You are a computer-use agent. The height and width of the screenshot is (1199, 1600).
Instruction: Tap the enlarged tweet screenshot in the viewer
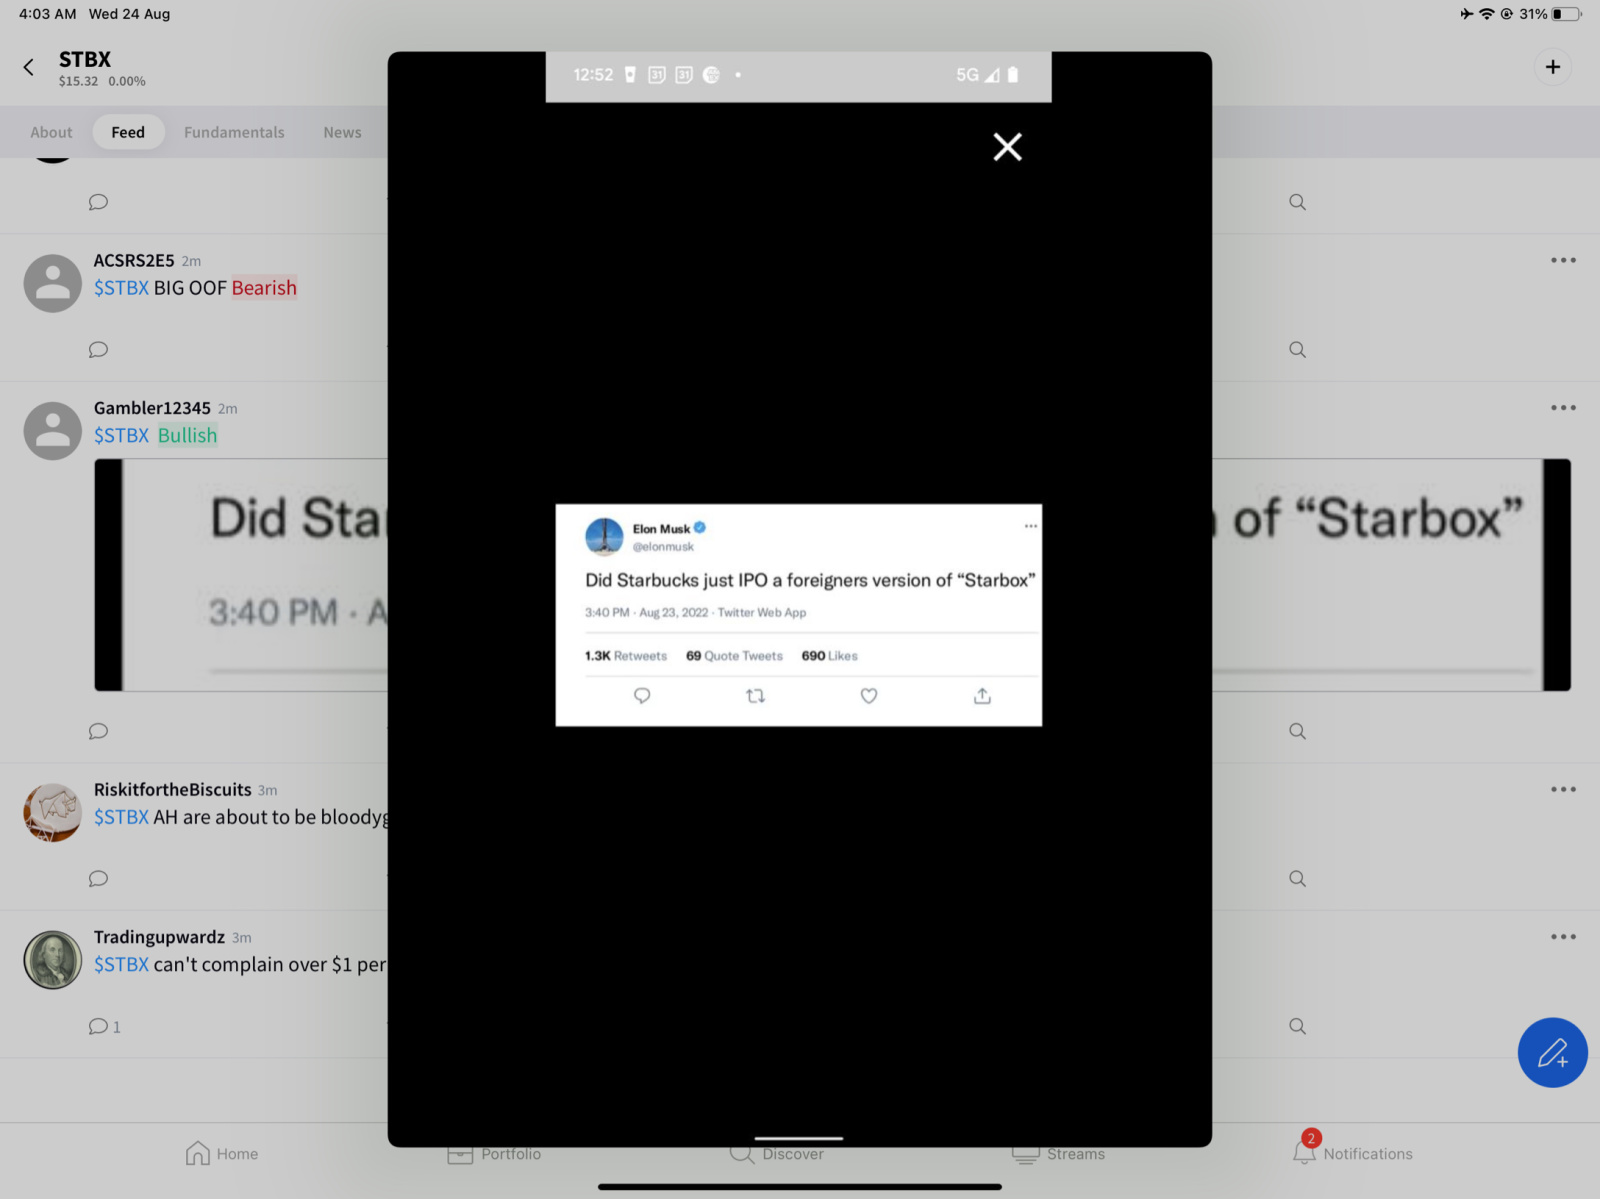click(x=798, y=615)
